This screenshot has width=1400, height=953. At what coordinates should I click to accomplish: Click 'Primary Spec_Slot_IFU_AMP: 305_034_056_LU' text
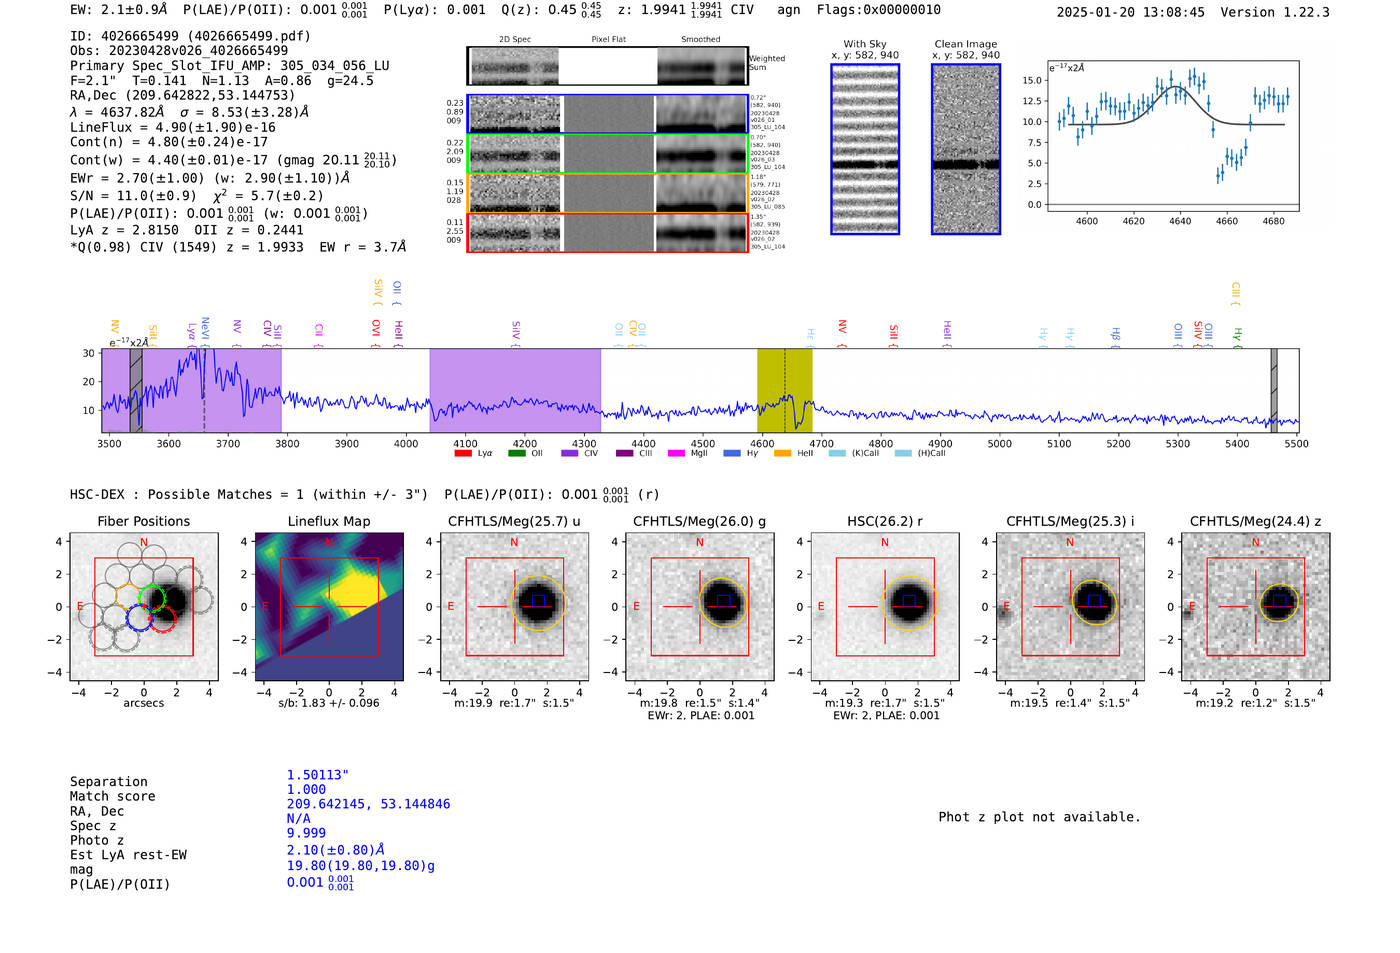[x=230, y=65]
